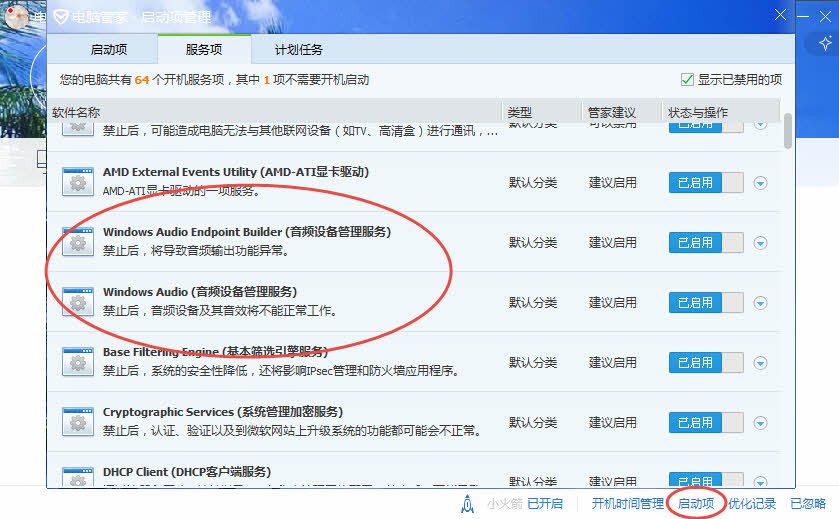Select the 服务项 tab
The height and width of the screenshot is (519, 839).
point(204,50)
